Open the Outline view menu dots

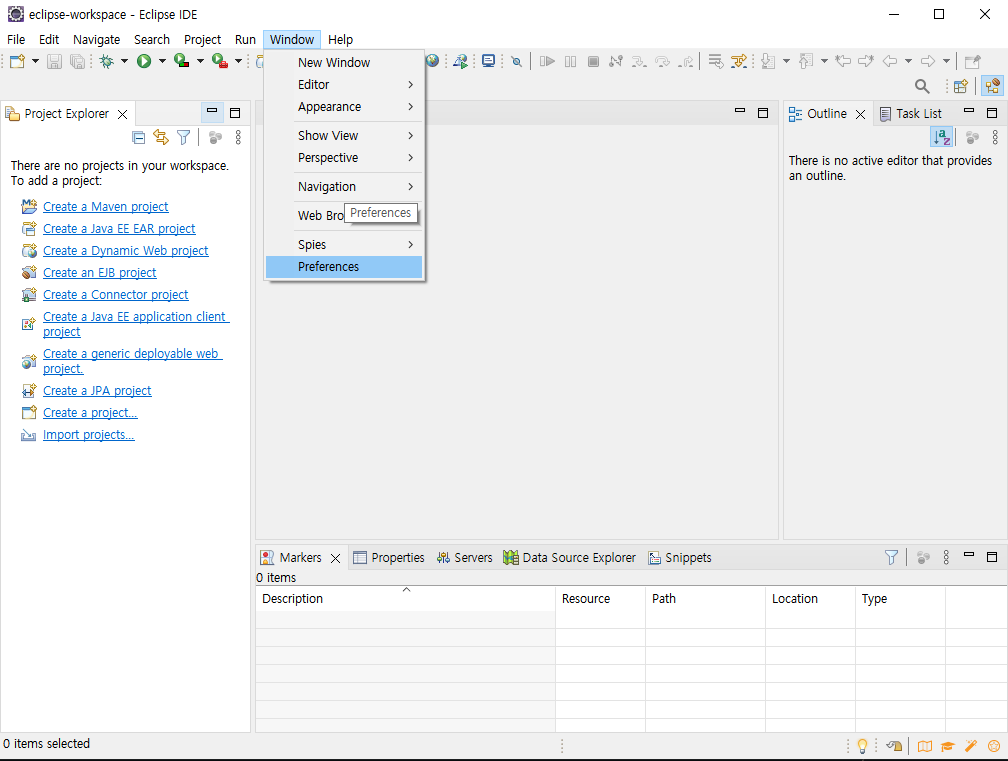pos(995,137)
